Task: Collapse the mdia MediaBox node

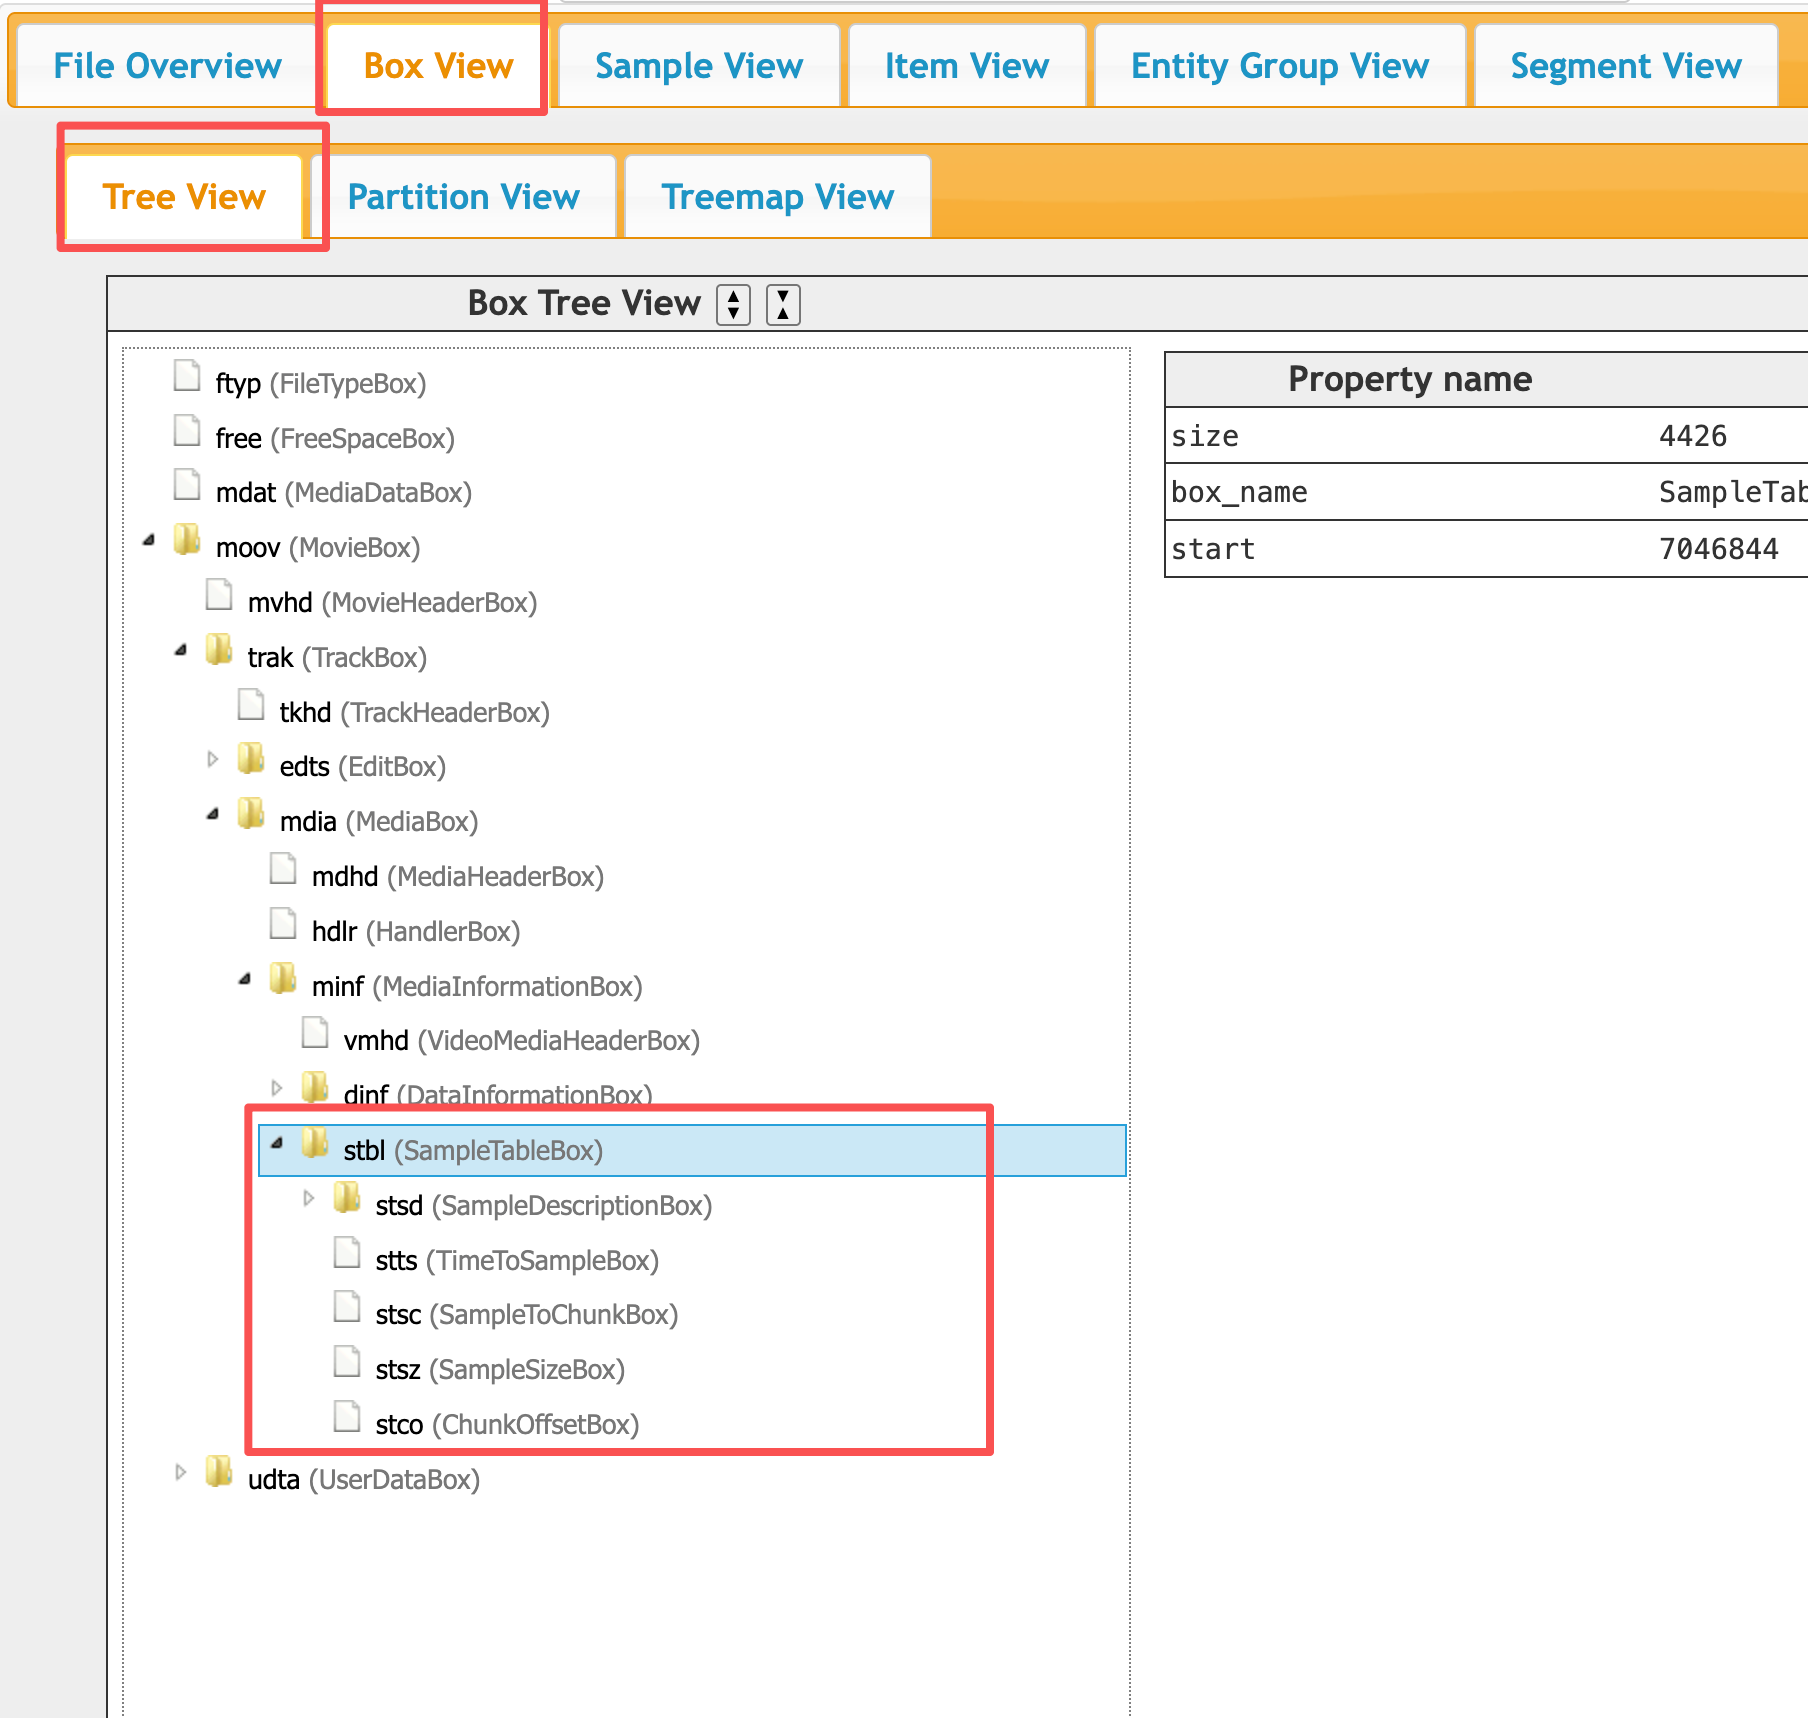Action: (213, 815)
